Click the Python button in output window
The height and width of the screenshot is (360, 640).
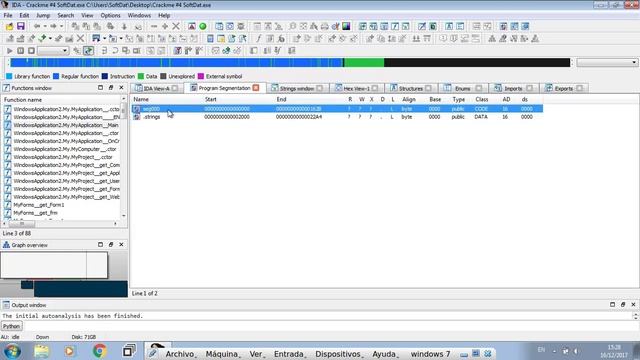pos(11,326)
